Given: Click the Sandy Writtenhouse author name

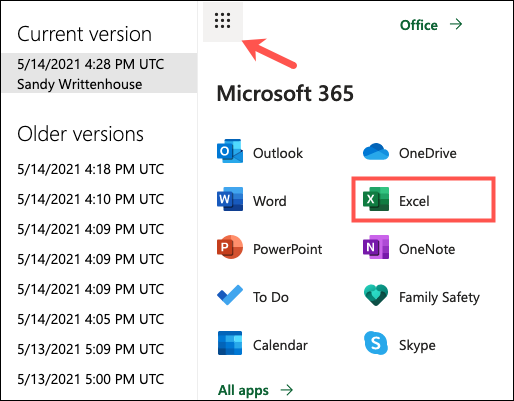Looking at the screenshot, I should (x=79, y=84).
